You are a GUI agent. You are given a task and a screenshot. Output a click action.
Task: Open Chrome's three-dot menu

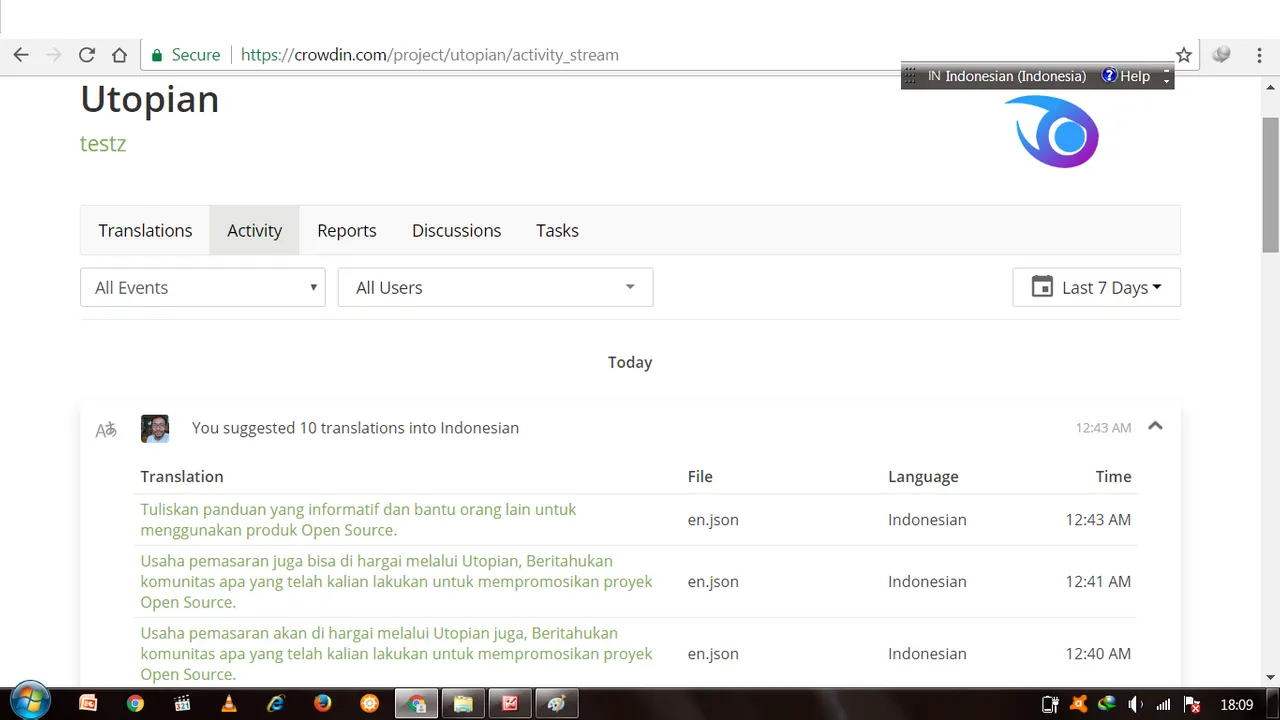1259,55
